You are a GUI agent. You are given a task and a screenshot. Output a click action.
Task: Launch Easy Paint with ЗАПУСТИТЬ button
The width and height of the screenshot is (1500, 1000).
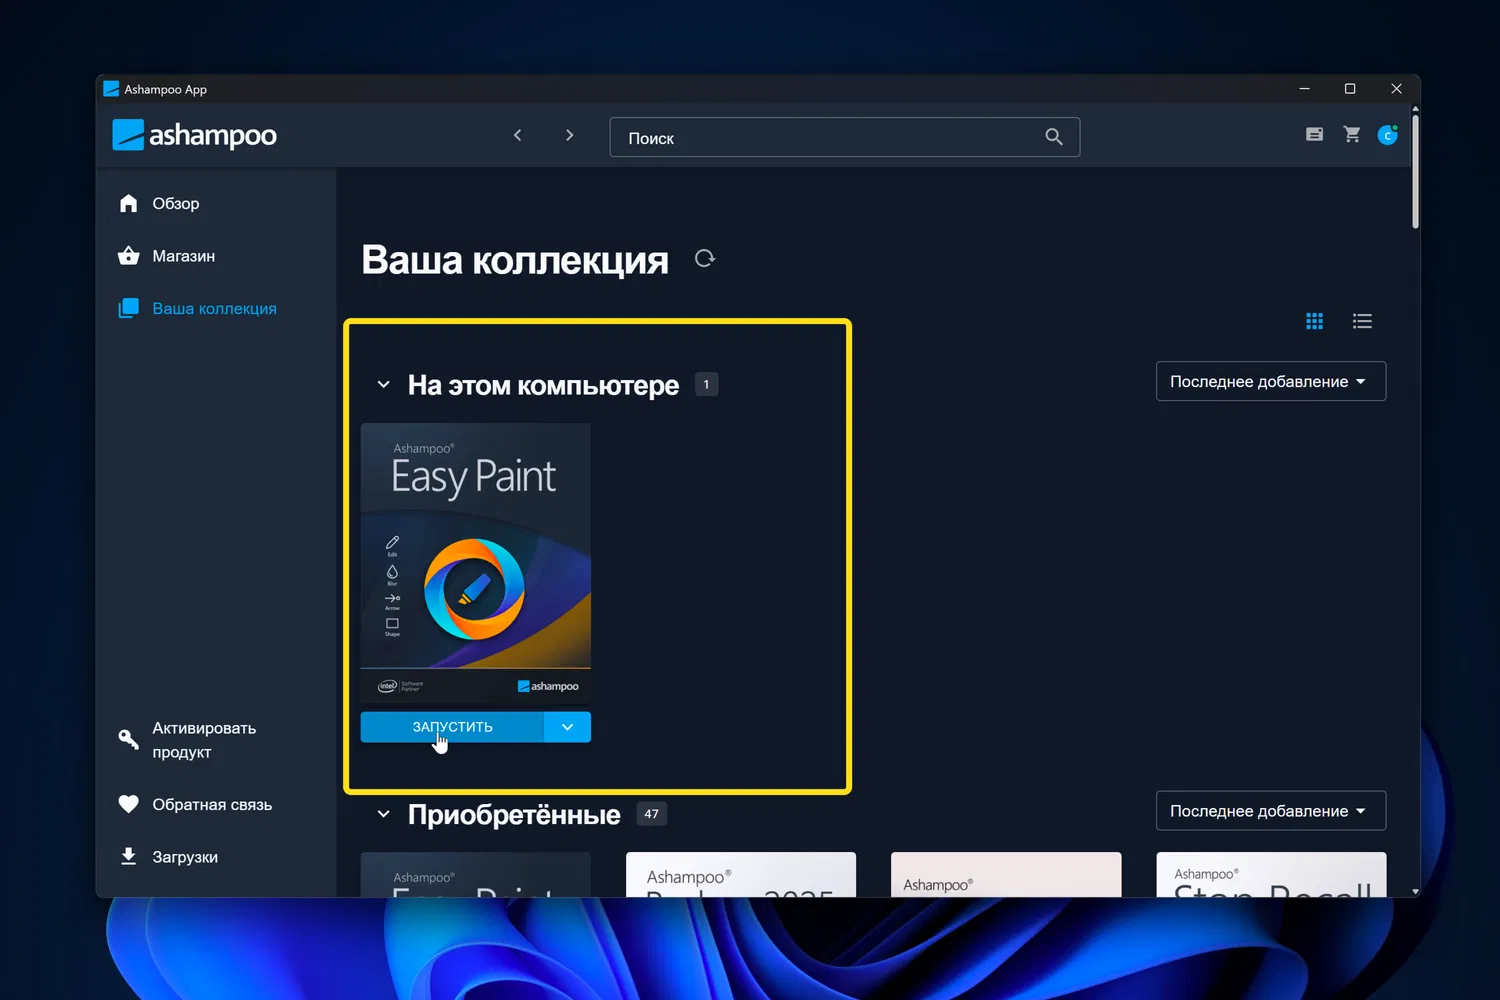(452, 727)
